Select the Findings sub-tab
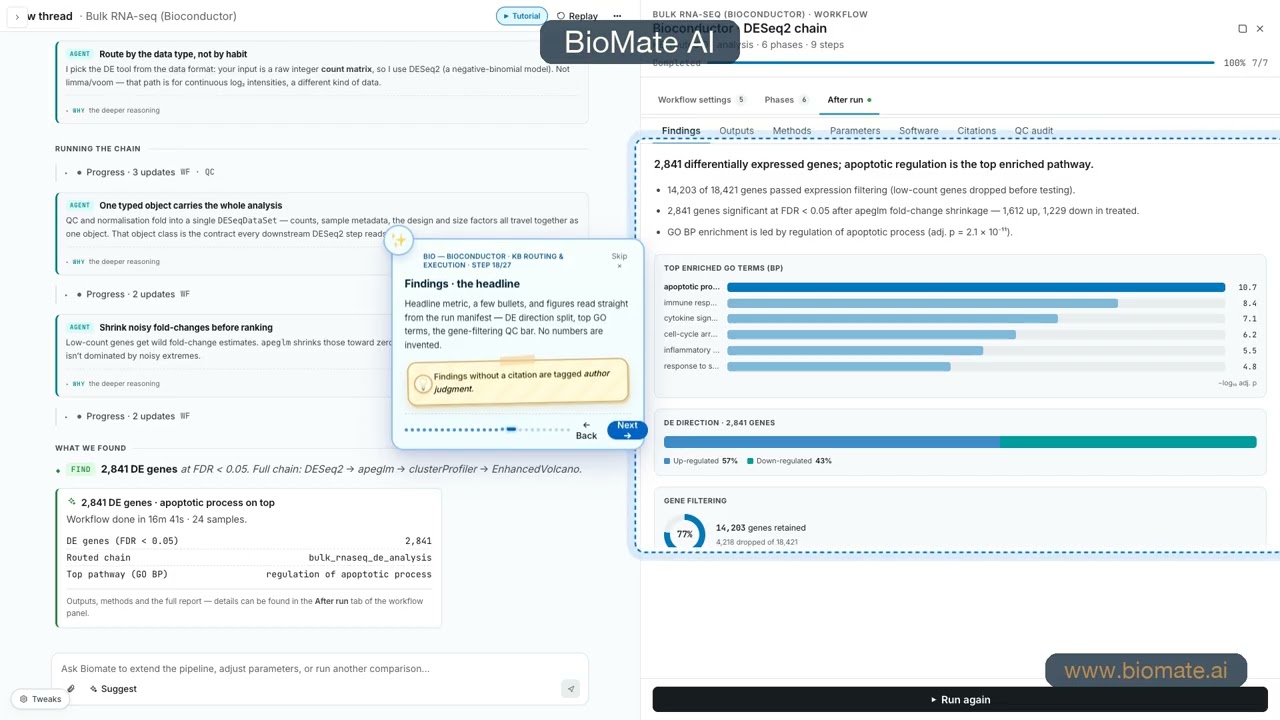Viewport: 1280px width, 720px height. (x=681, y=131)
